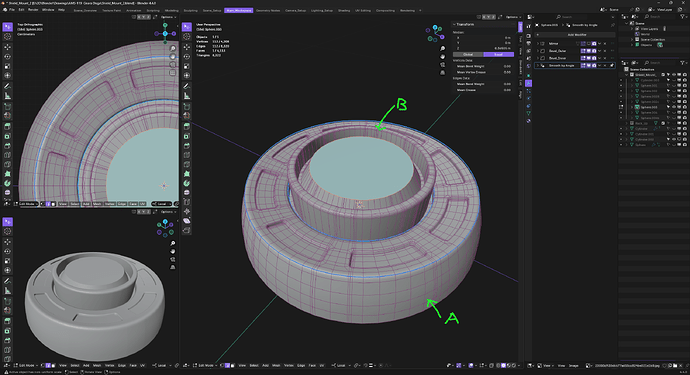
Task: Click the zoom magnifier icon in main viewport
Action: 442,48
